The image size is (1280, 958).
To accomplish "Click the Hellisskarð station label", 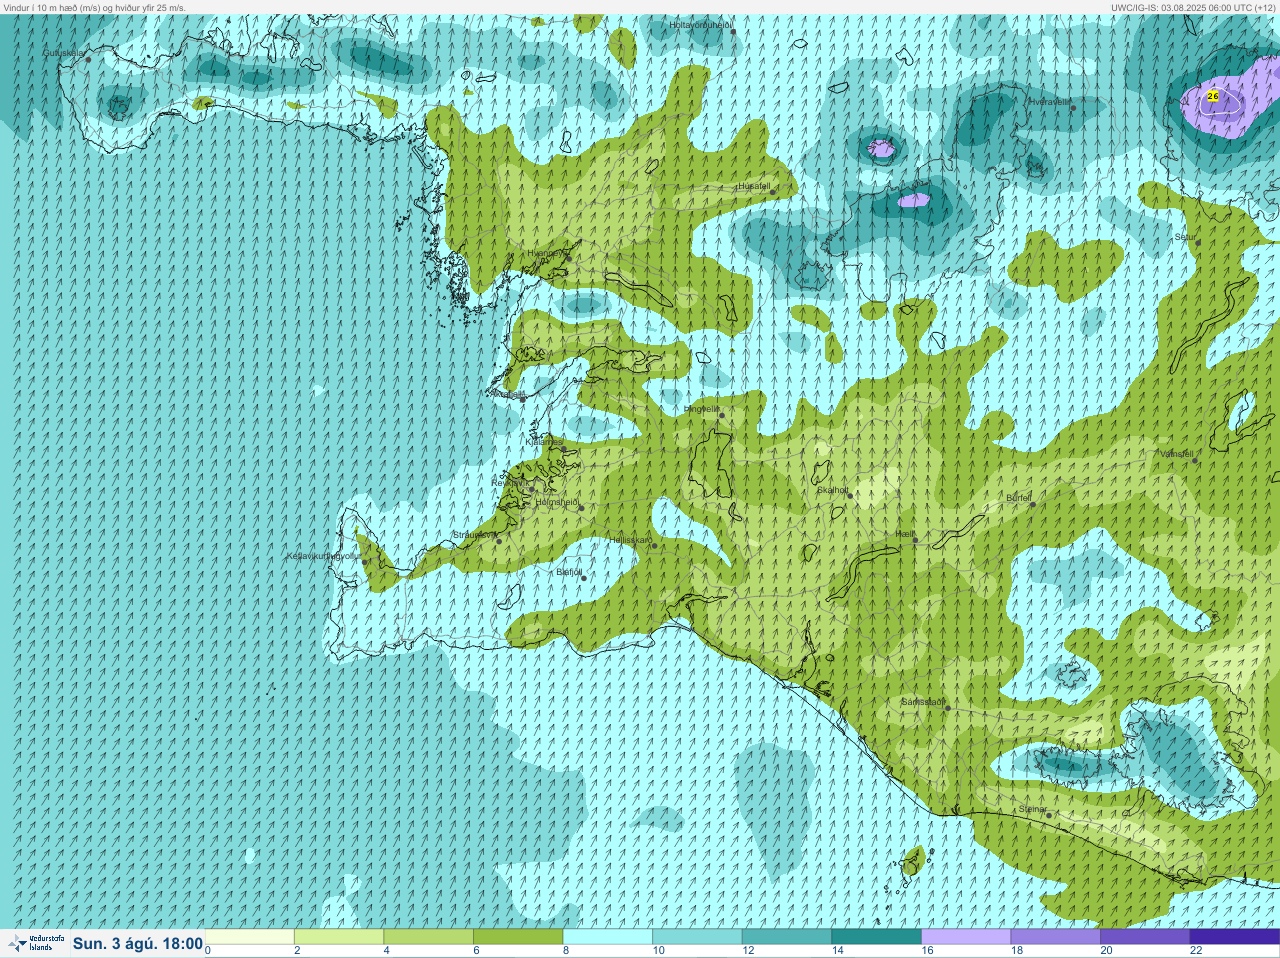I will 629,540.
